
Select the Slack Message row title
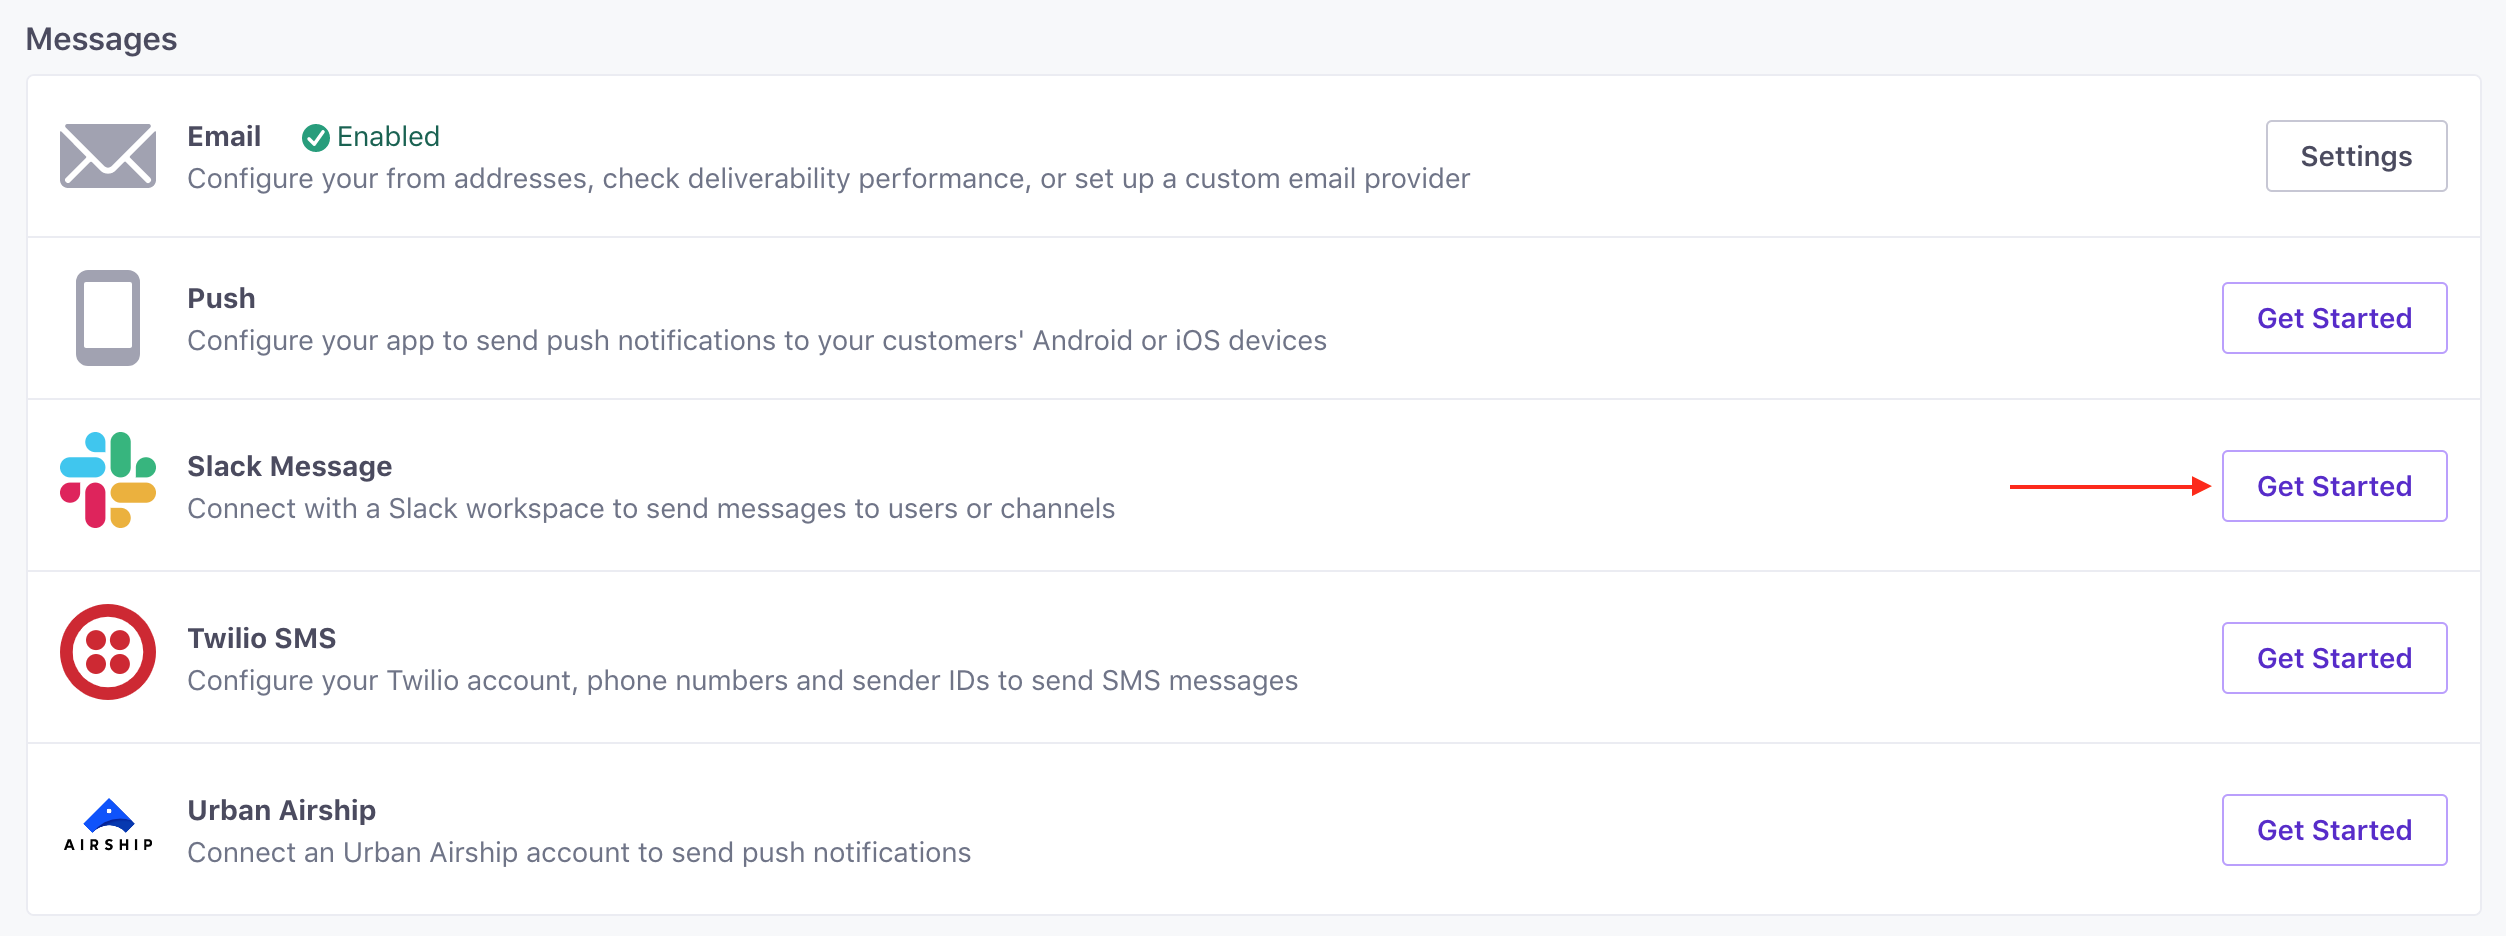[x=289, y=467]
